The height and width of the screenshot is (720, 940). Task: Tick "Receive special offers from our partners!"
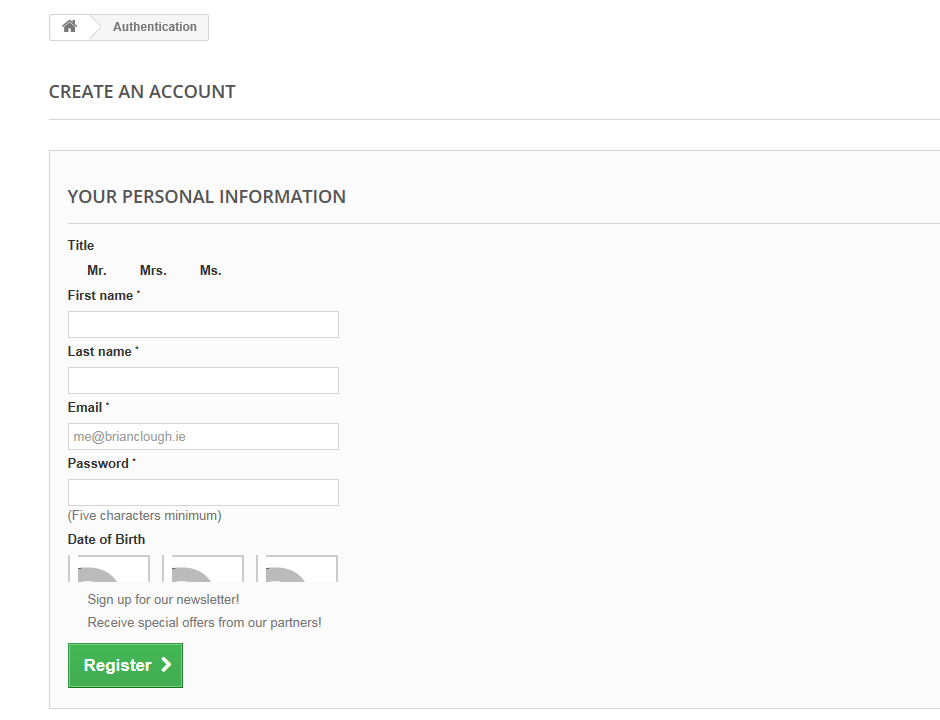[x=204, y=623]
